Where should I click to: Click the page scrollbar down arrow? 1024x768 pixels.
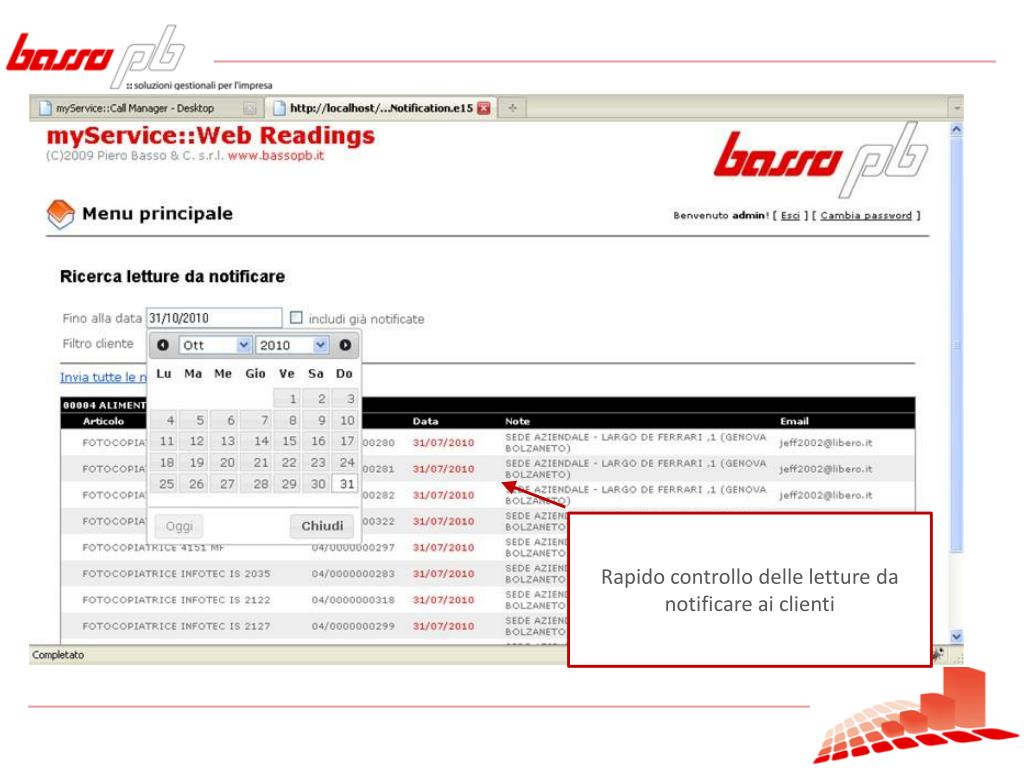click(x=956, y=636)
